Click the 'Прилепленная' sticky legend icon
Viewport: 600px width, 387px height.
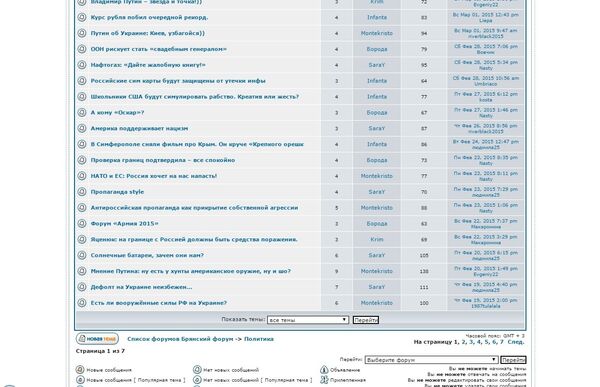coord(324,380)
